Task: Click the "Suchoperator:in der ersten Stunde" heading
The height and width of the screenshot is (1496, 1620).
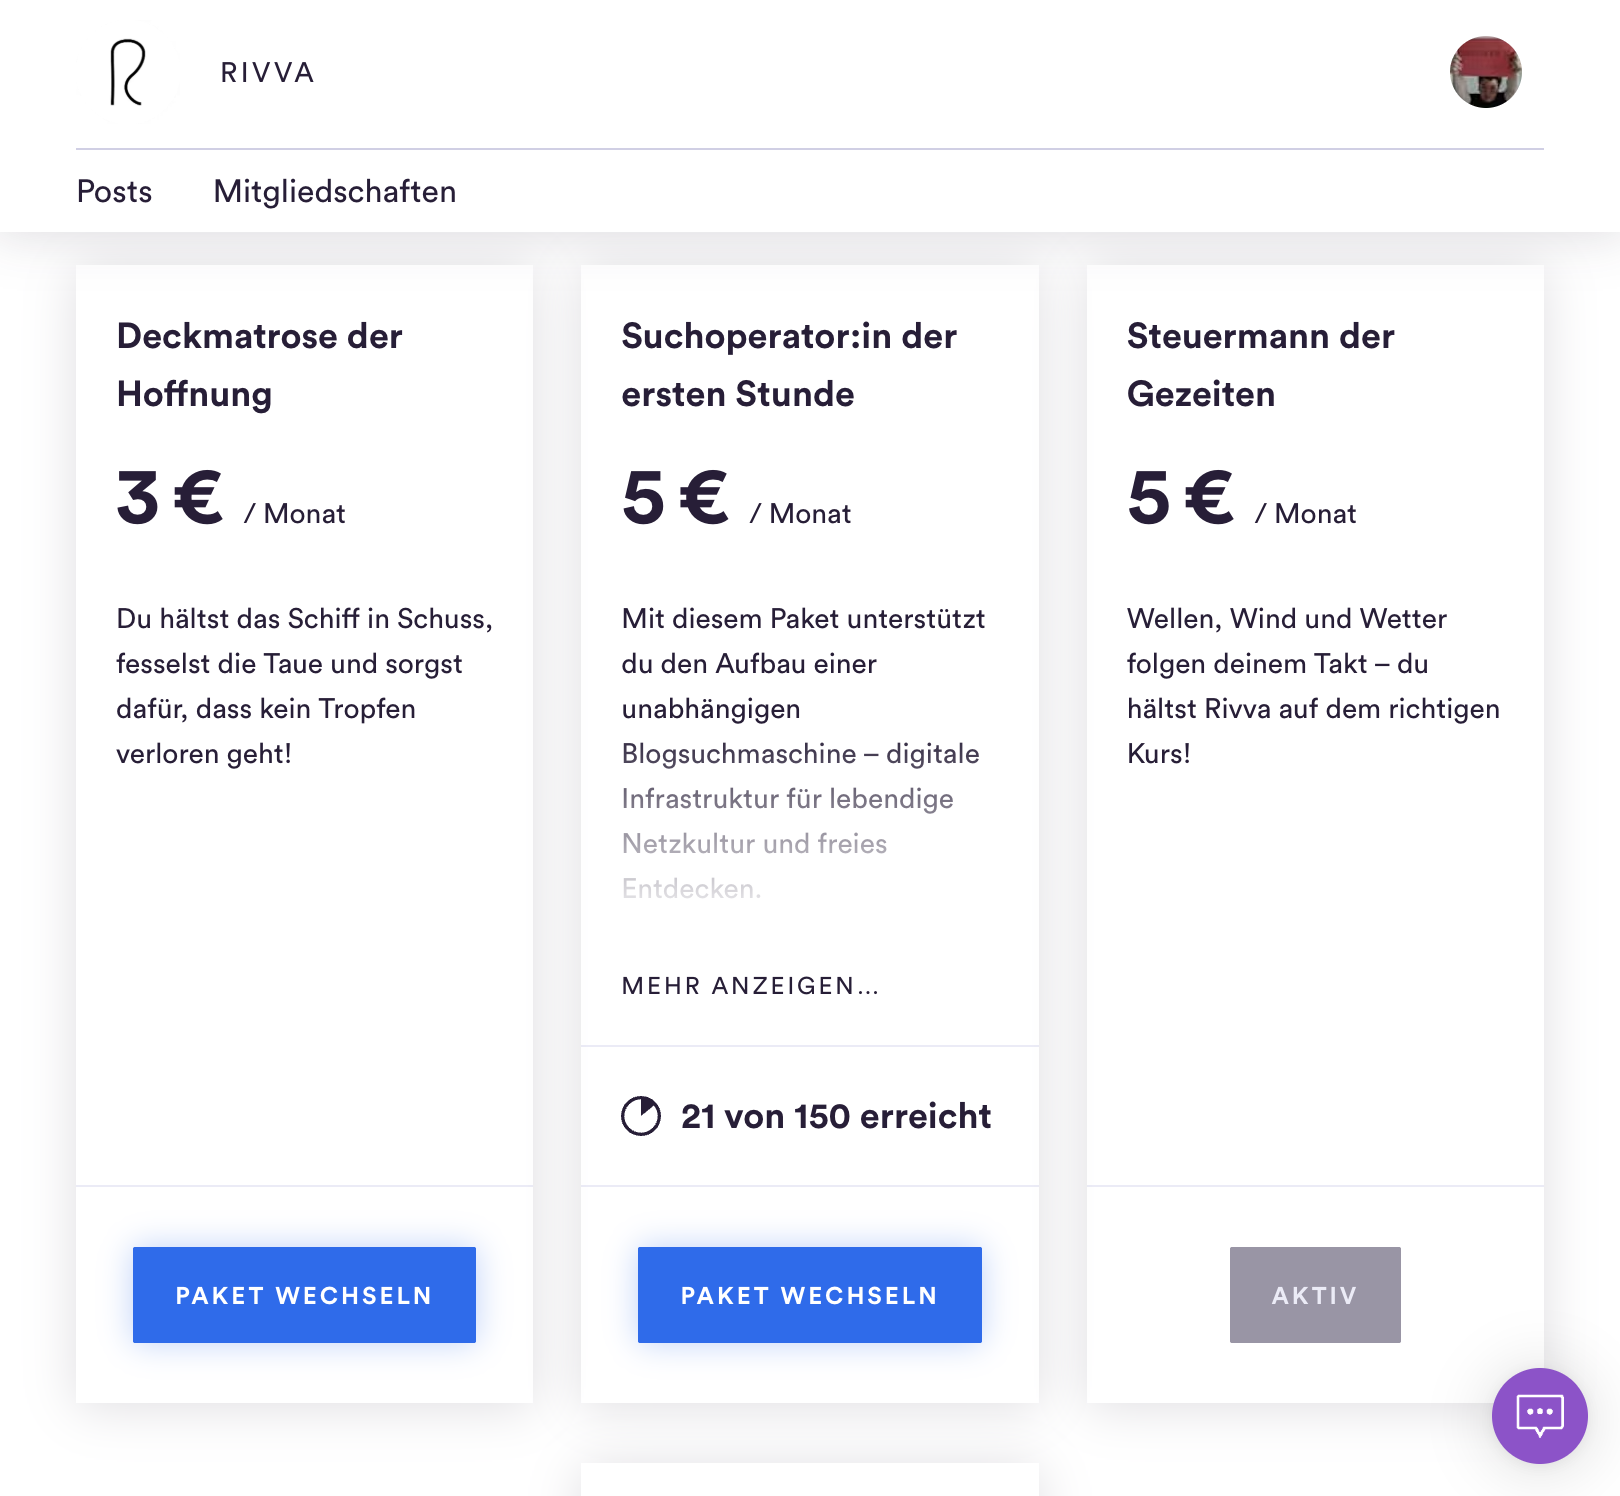Action: 788,365
